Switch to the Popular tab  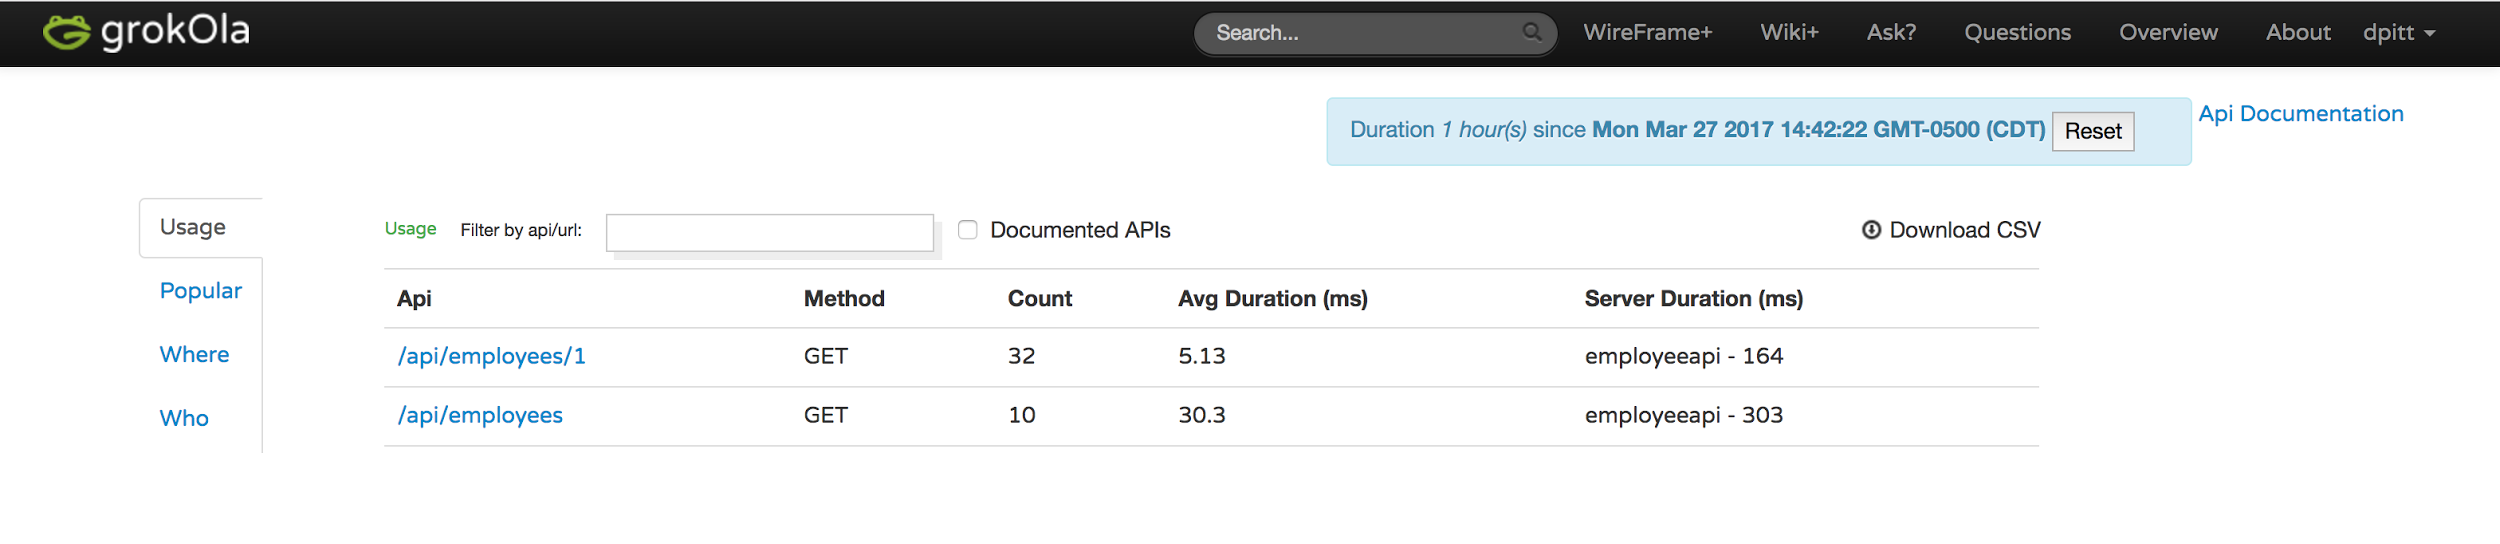(200, 291)
